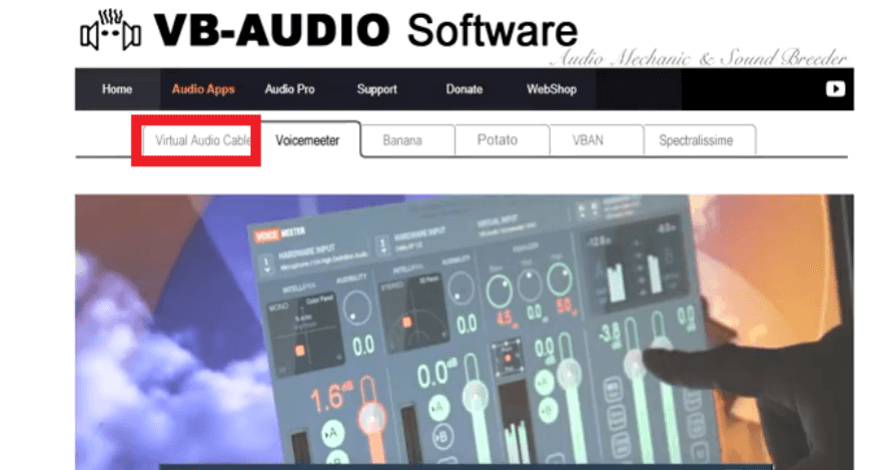The width and height of the screenshot is (892, 470).
Task: Open the Home menu item
Action: (x=117, y=89)
